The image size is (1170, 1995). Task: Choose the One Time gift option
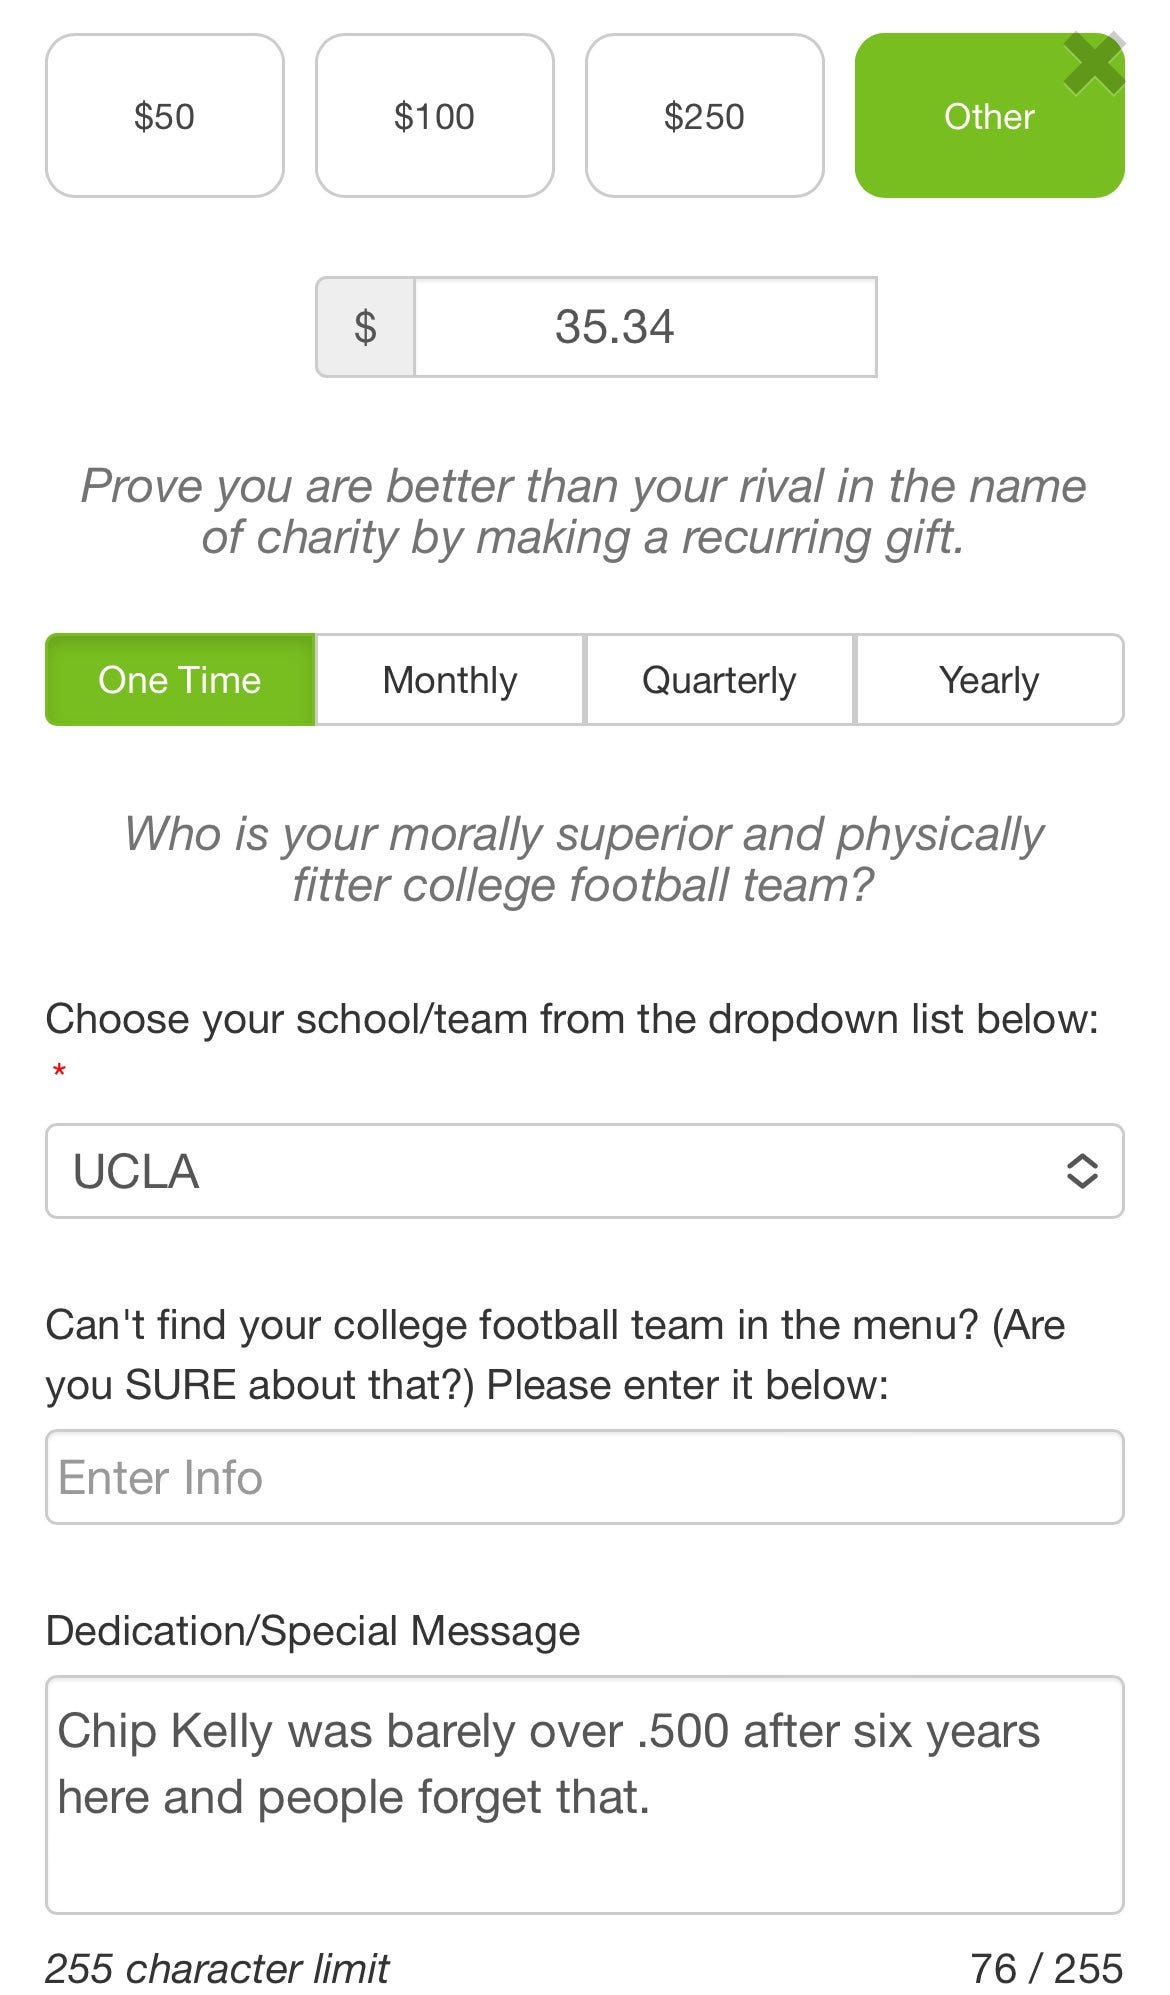pyautogui.click(x=180, y=680)
